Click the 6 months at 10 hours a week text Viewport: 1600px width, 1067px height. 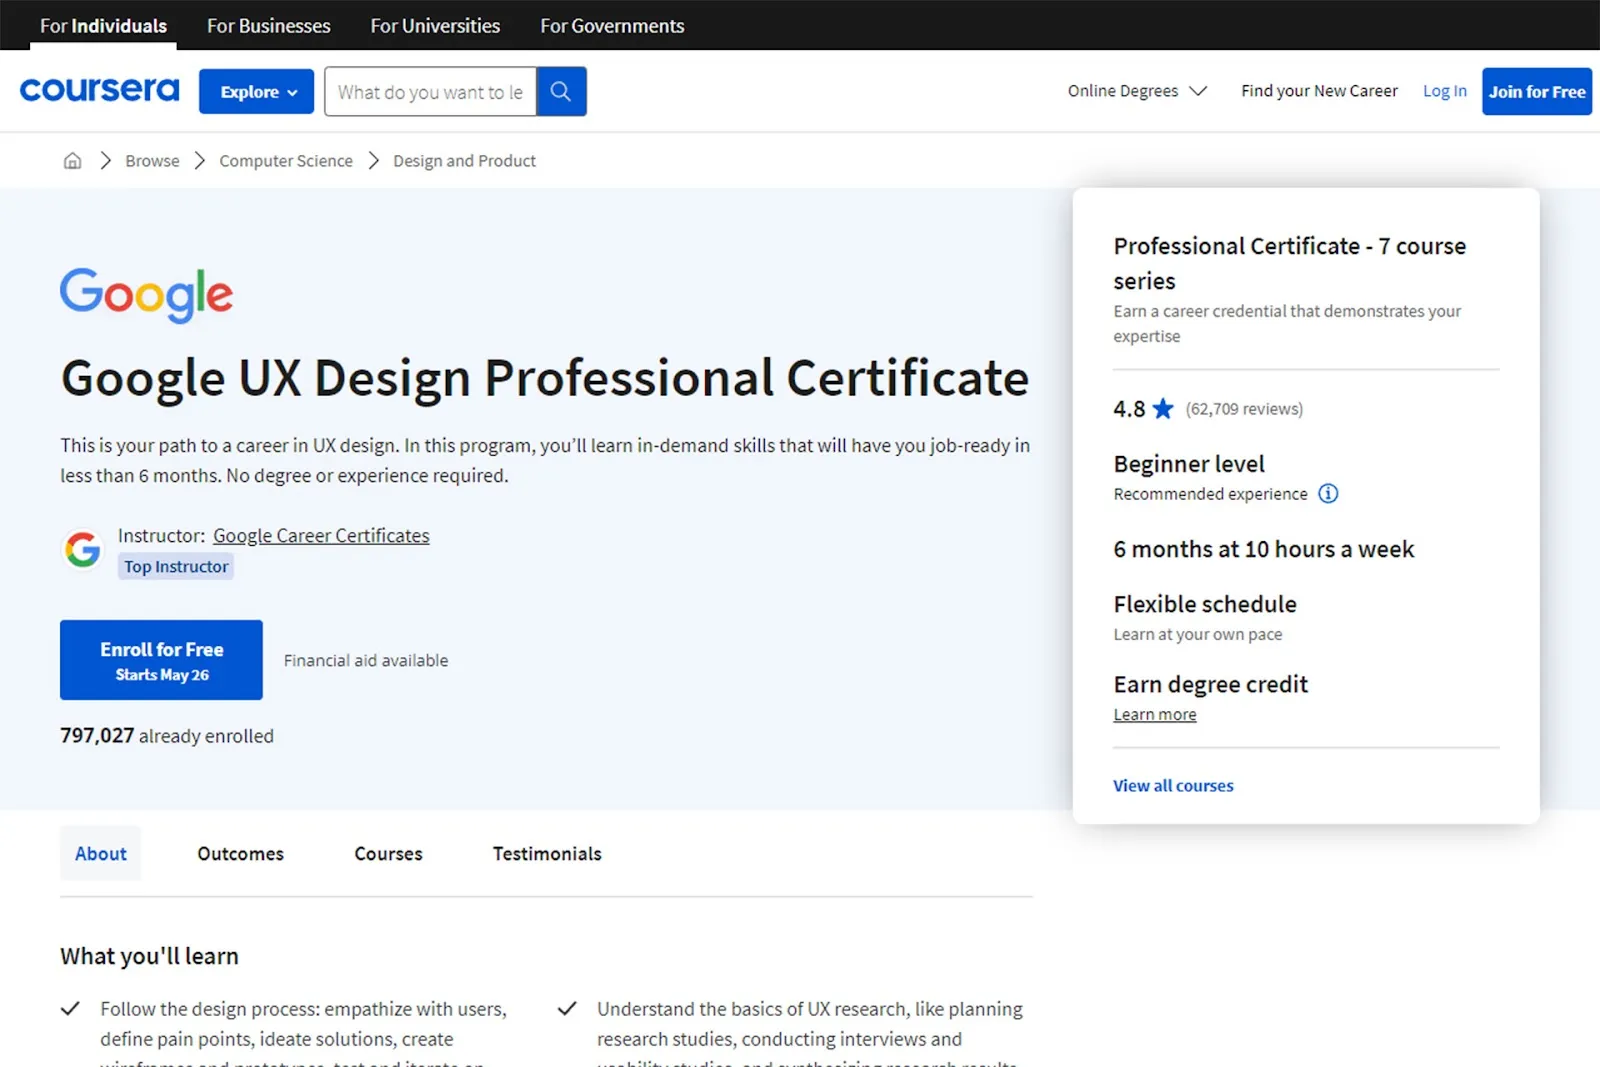1264,549
